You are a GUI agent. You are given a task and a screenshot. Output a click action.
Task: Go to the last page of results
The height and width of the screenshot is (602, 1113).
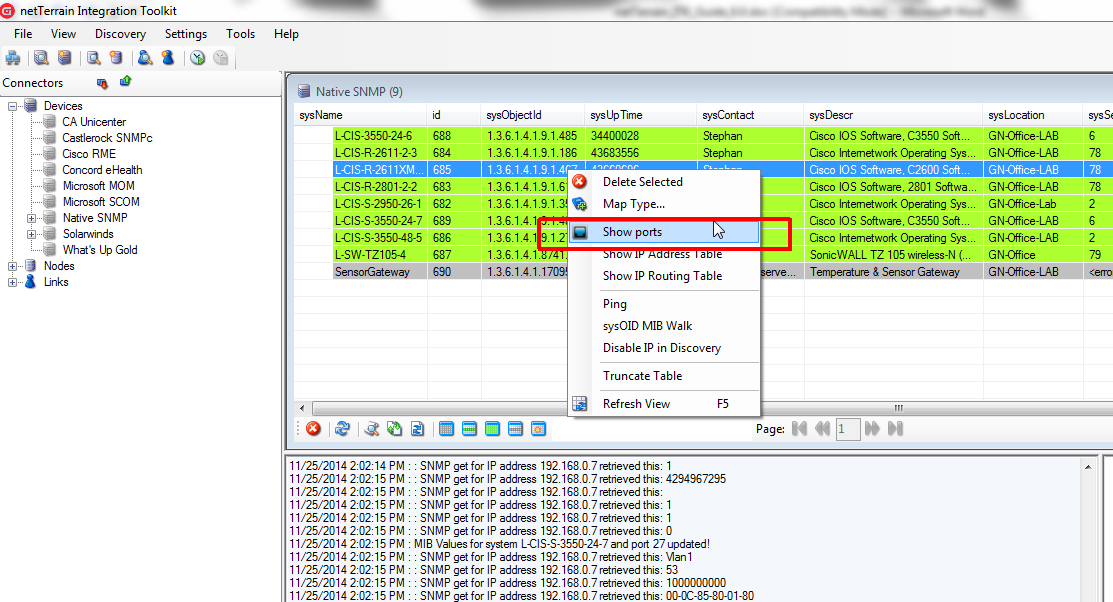pos(895,429)
